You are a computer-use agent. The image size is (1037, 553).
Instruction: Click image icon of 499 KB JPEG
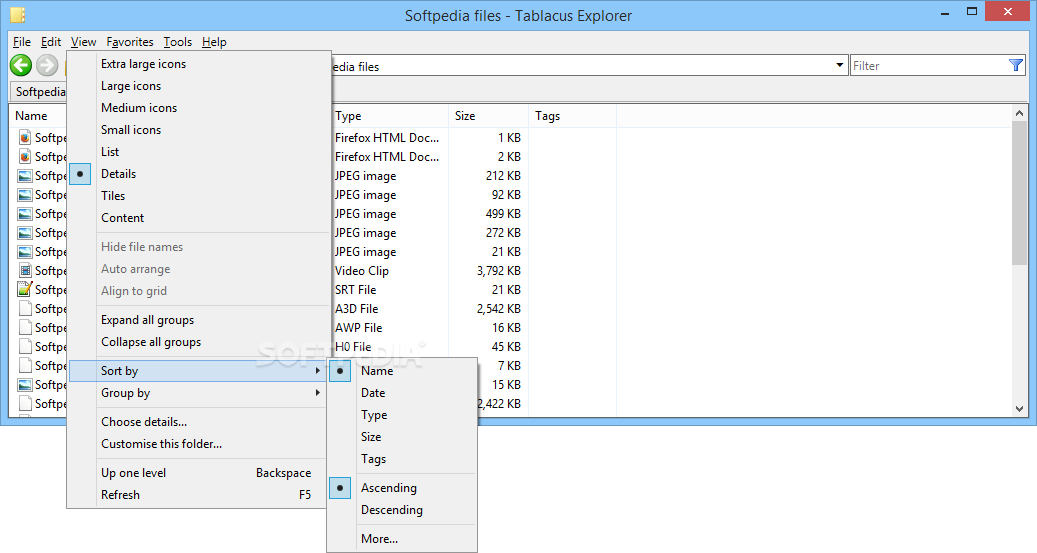click(25, 214)
